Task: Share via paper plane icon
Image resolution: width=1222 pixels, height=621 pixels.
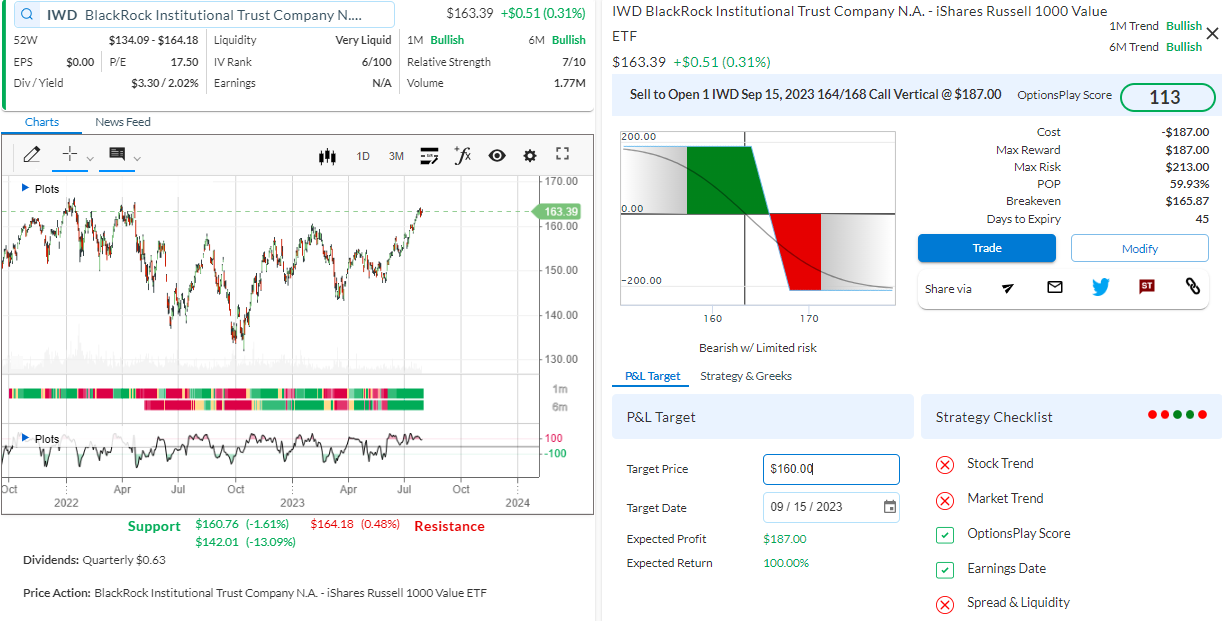Action: 1008,287
